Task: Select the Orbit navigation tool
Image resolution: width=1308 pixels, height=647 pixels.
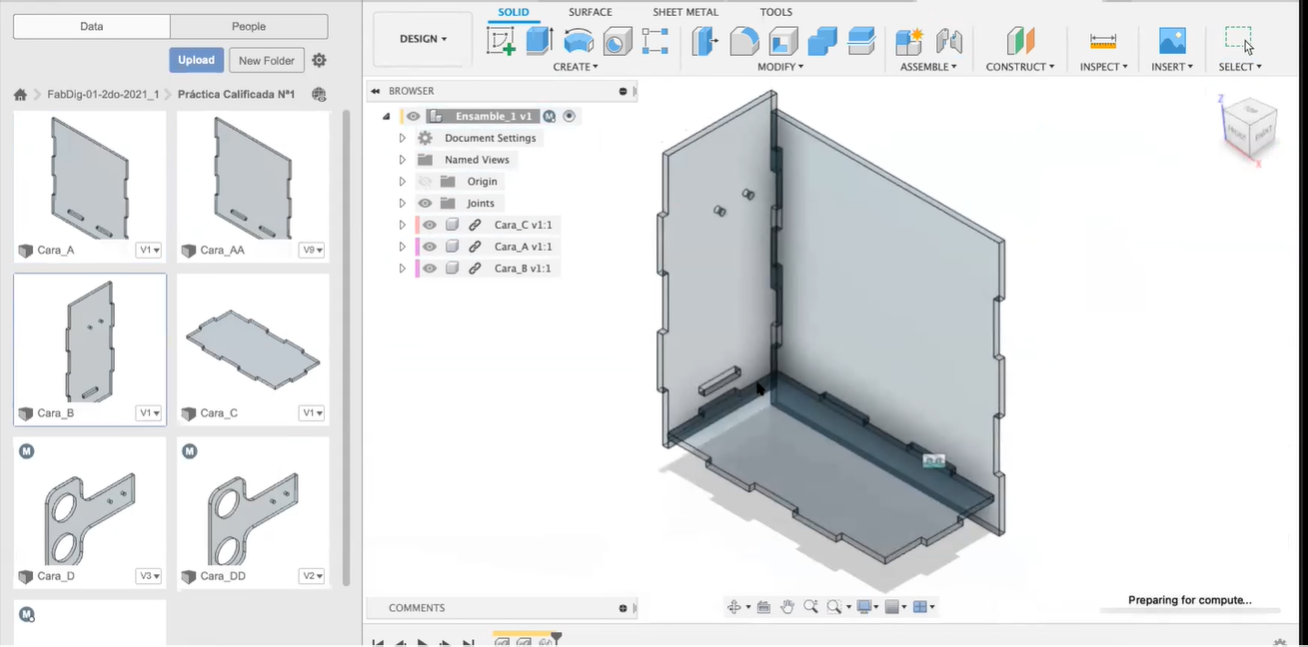Action: click(734, 607)
